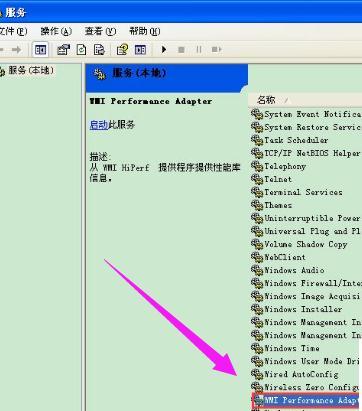Click the Restart Service toolbar icon

click(216, 50)
